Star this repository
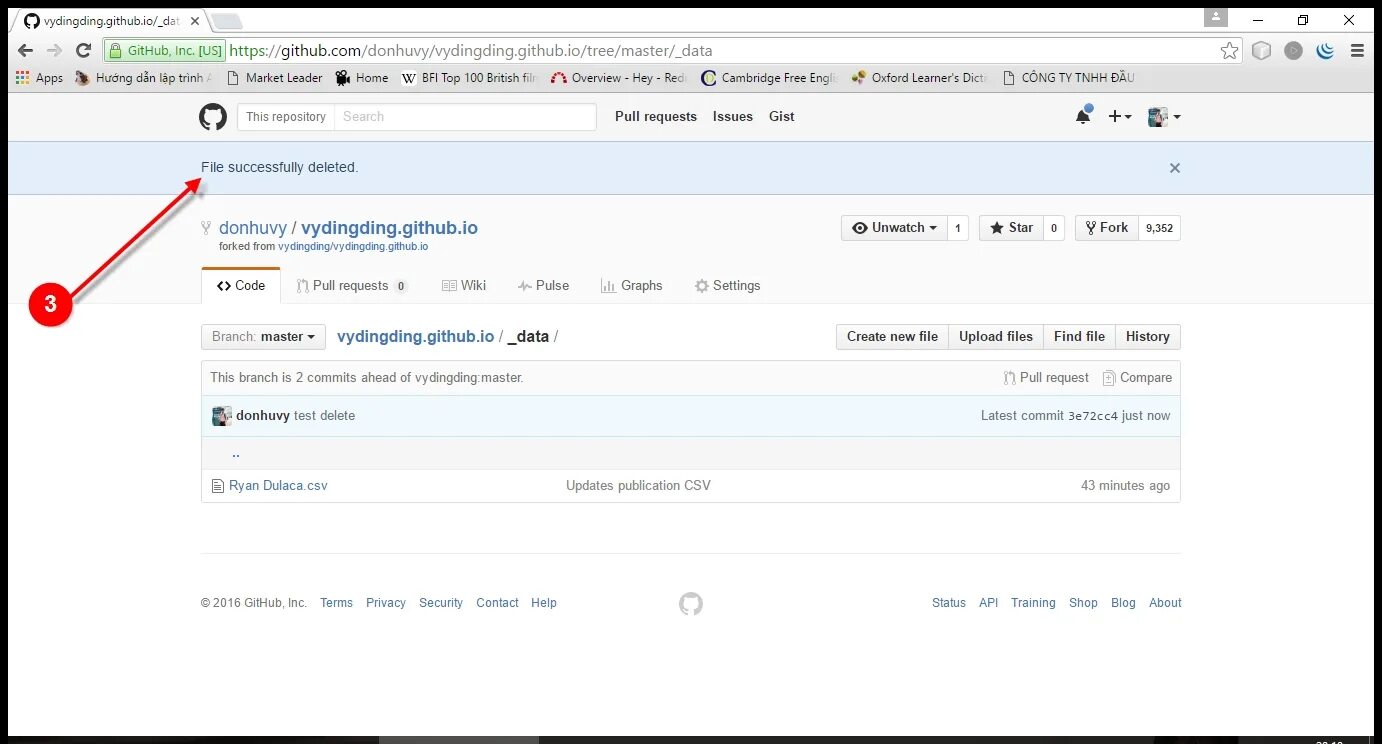The image size is (1382, 744). 1011,228
